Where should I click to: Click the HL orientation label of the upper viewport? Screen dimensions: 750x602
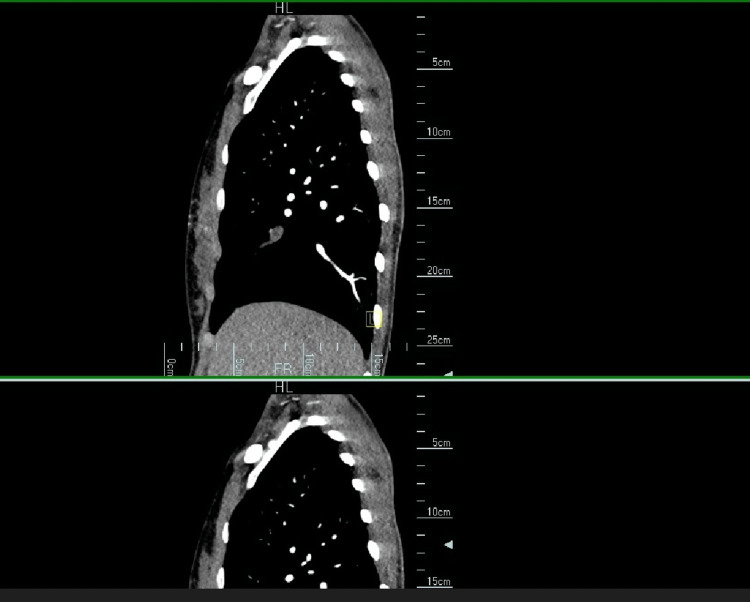click(284, 8)
